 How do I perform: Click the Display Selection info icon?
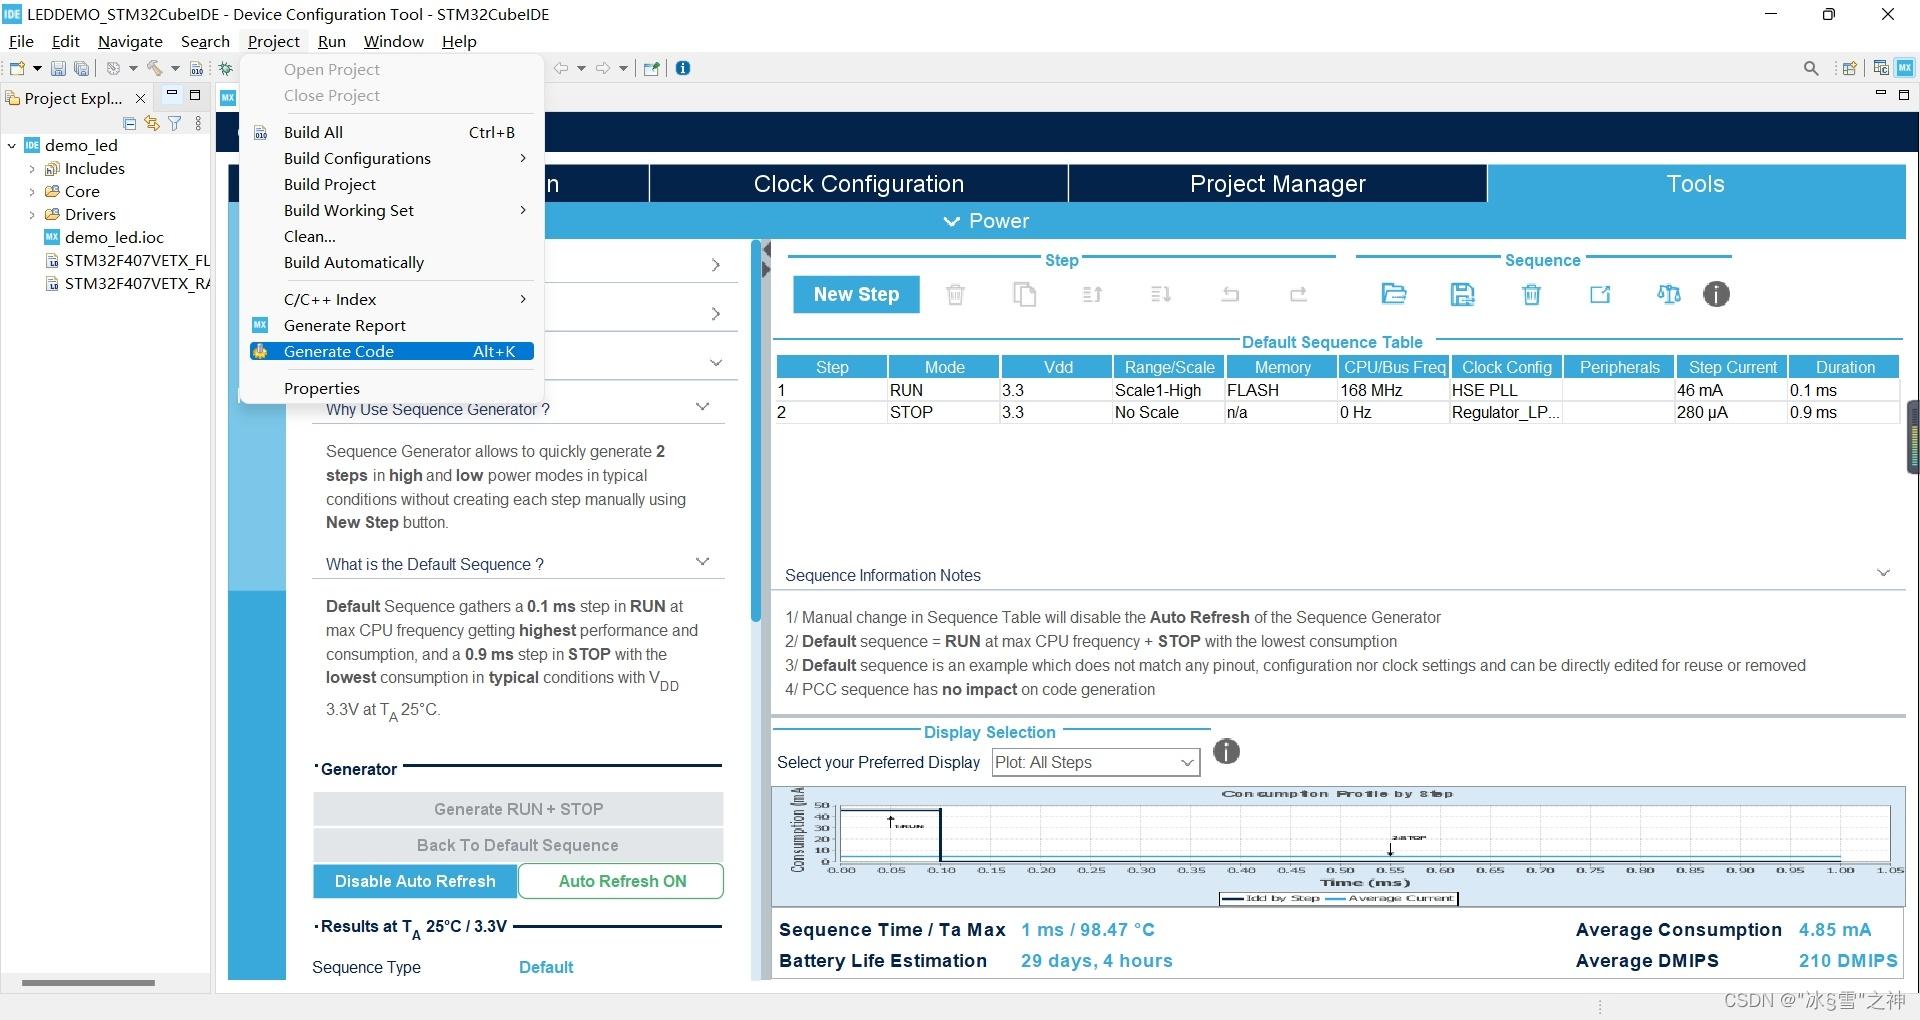coord(1226,751)
